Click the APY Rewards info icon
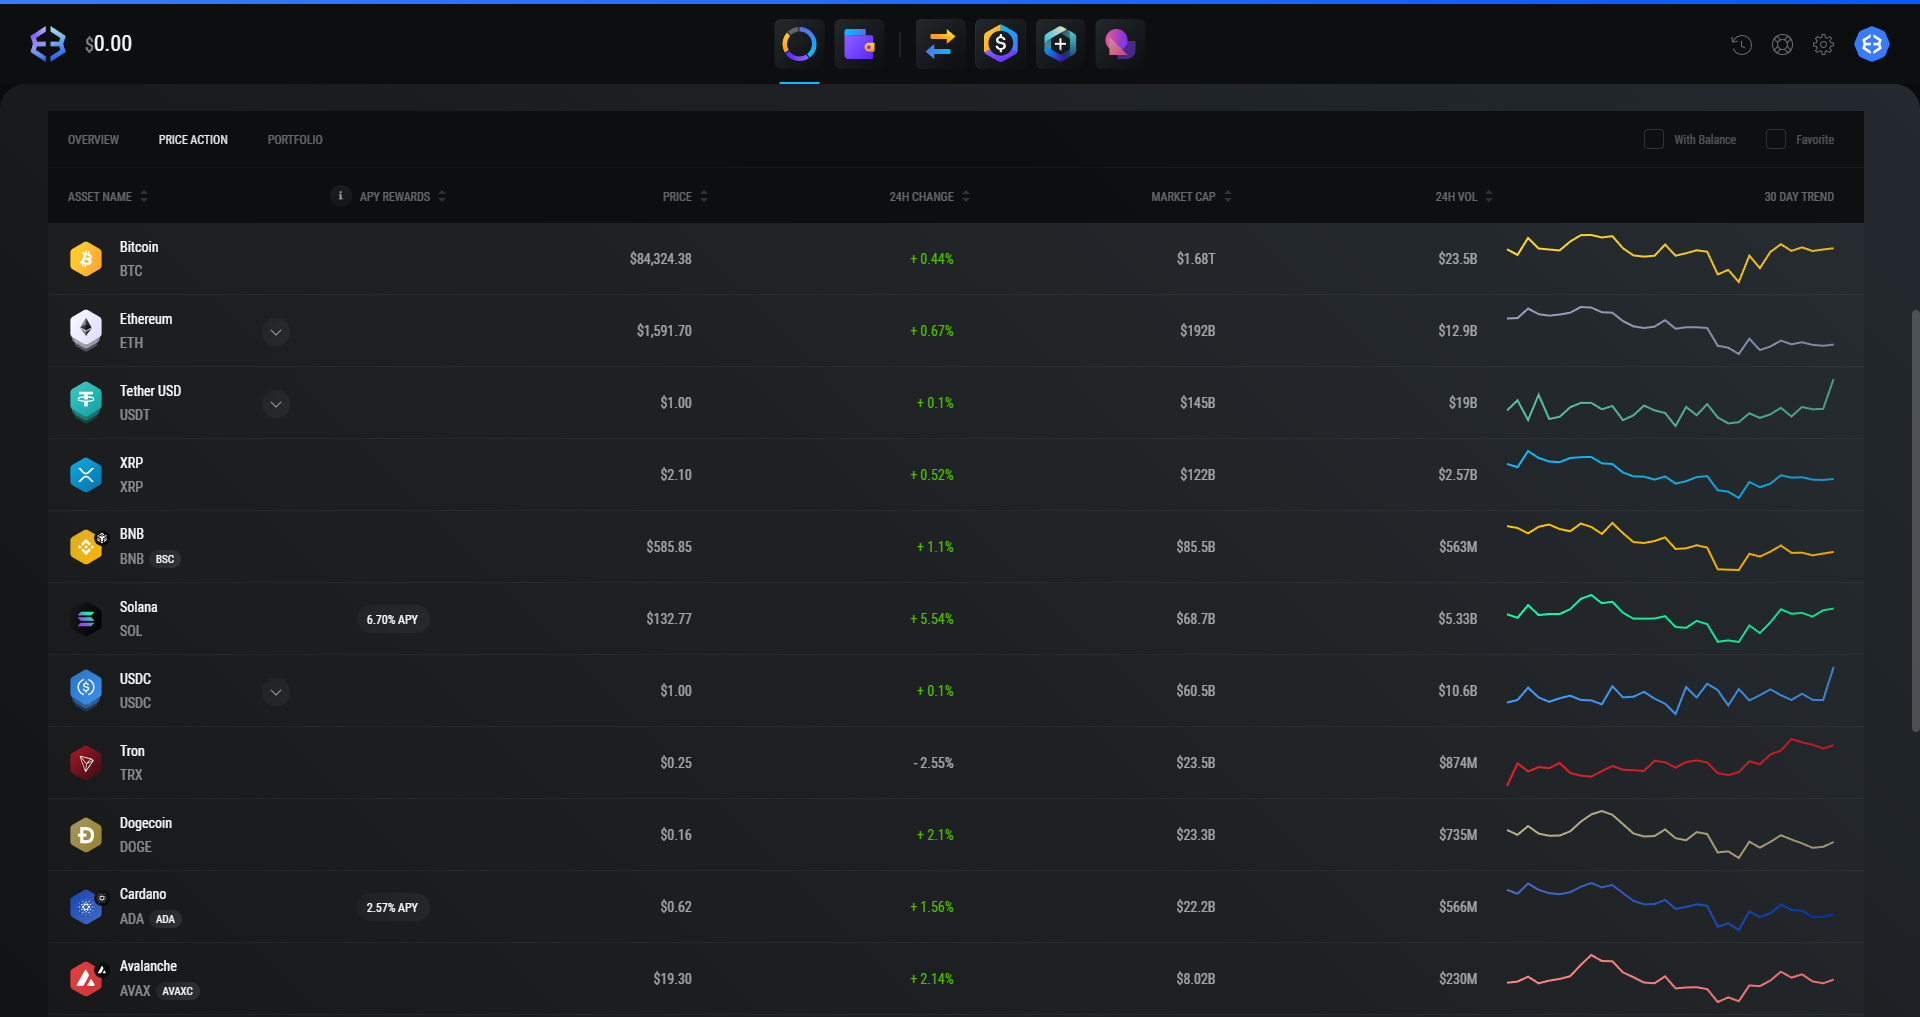Viewport: 1920px width, 1017px height. coord(340,196)
